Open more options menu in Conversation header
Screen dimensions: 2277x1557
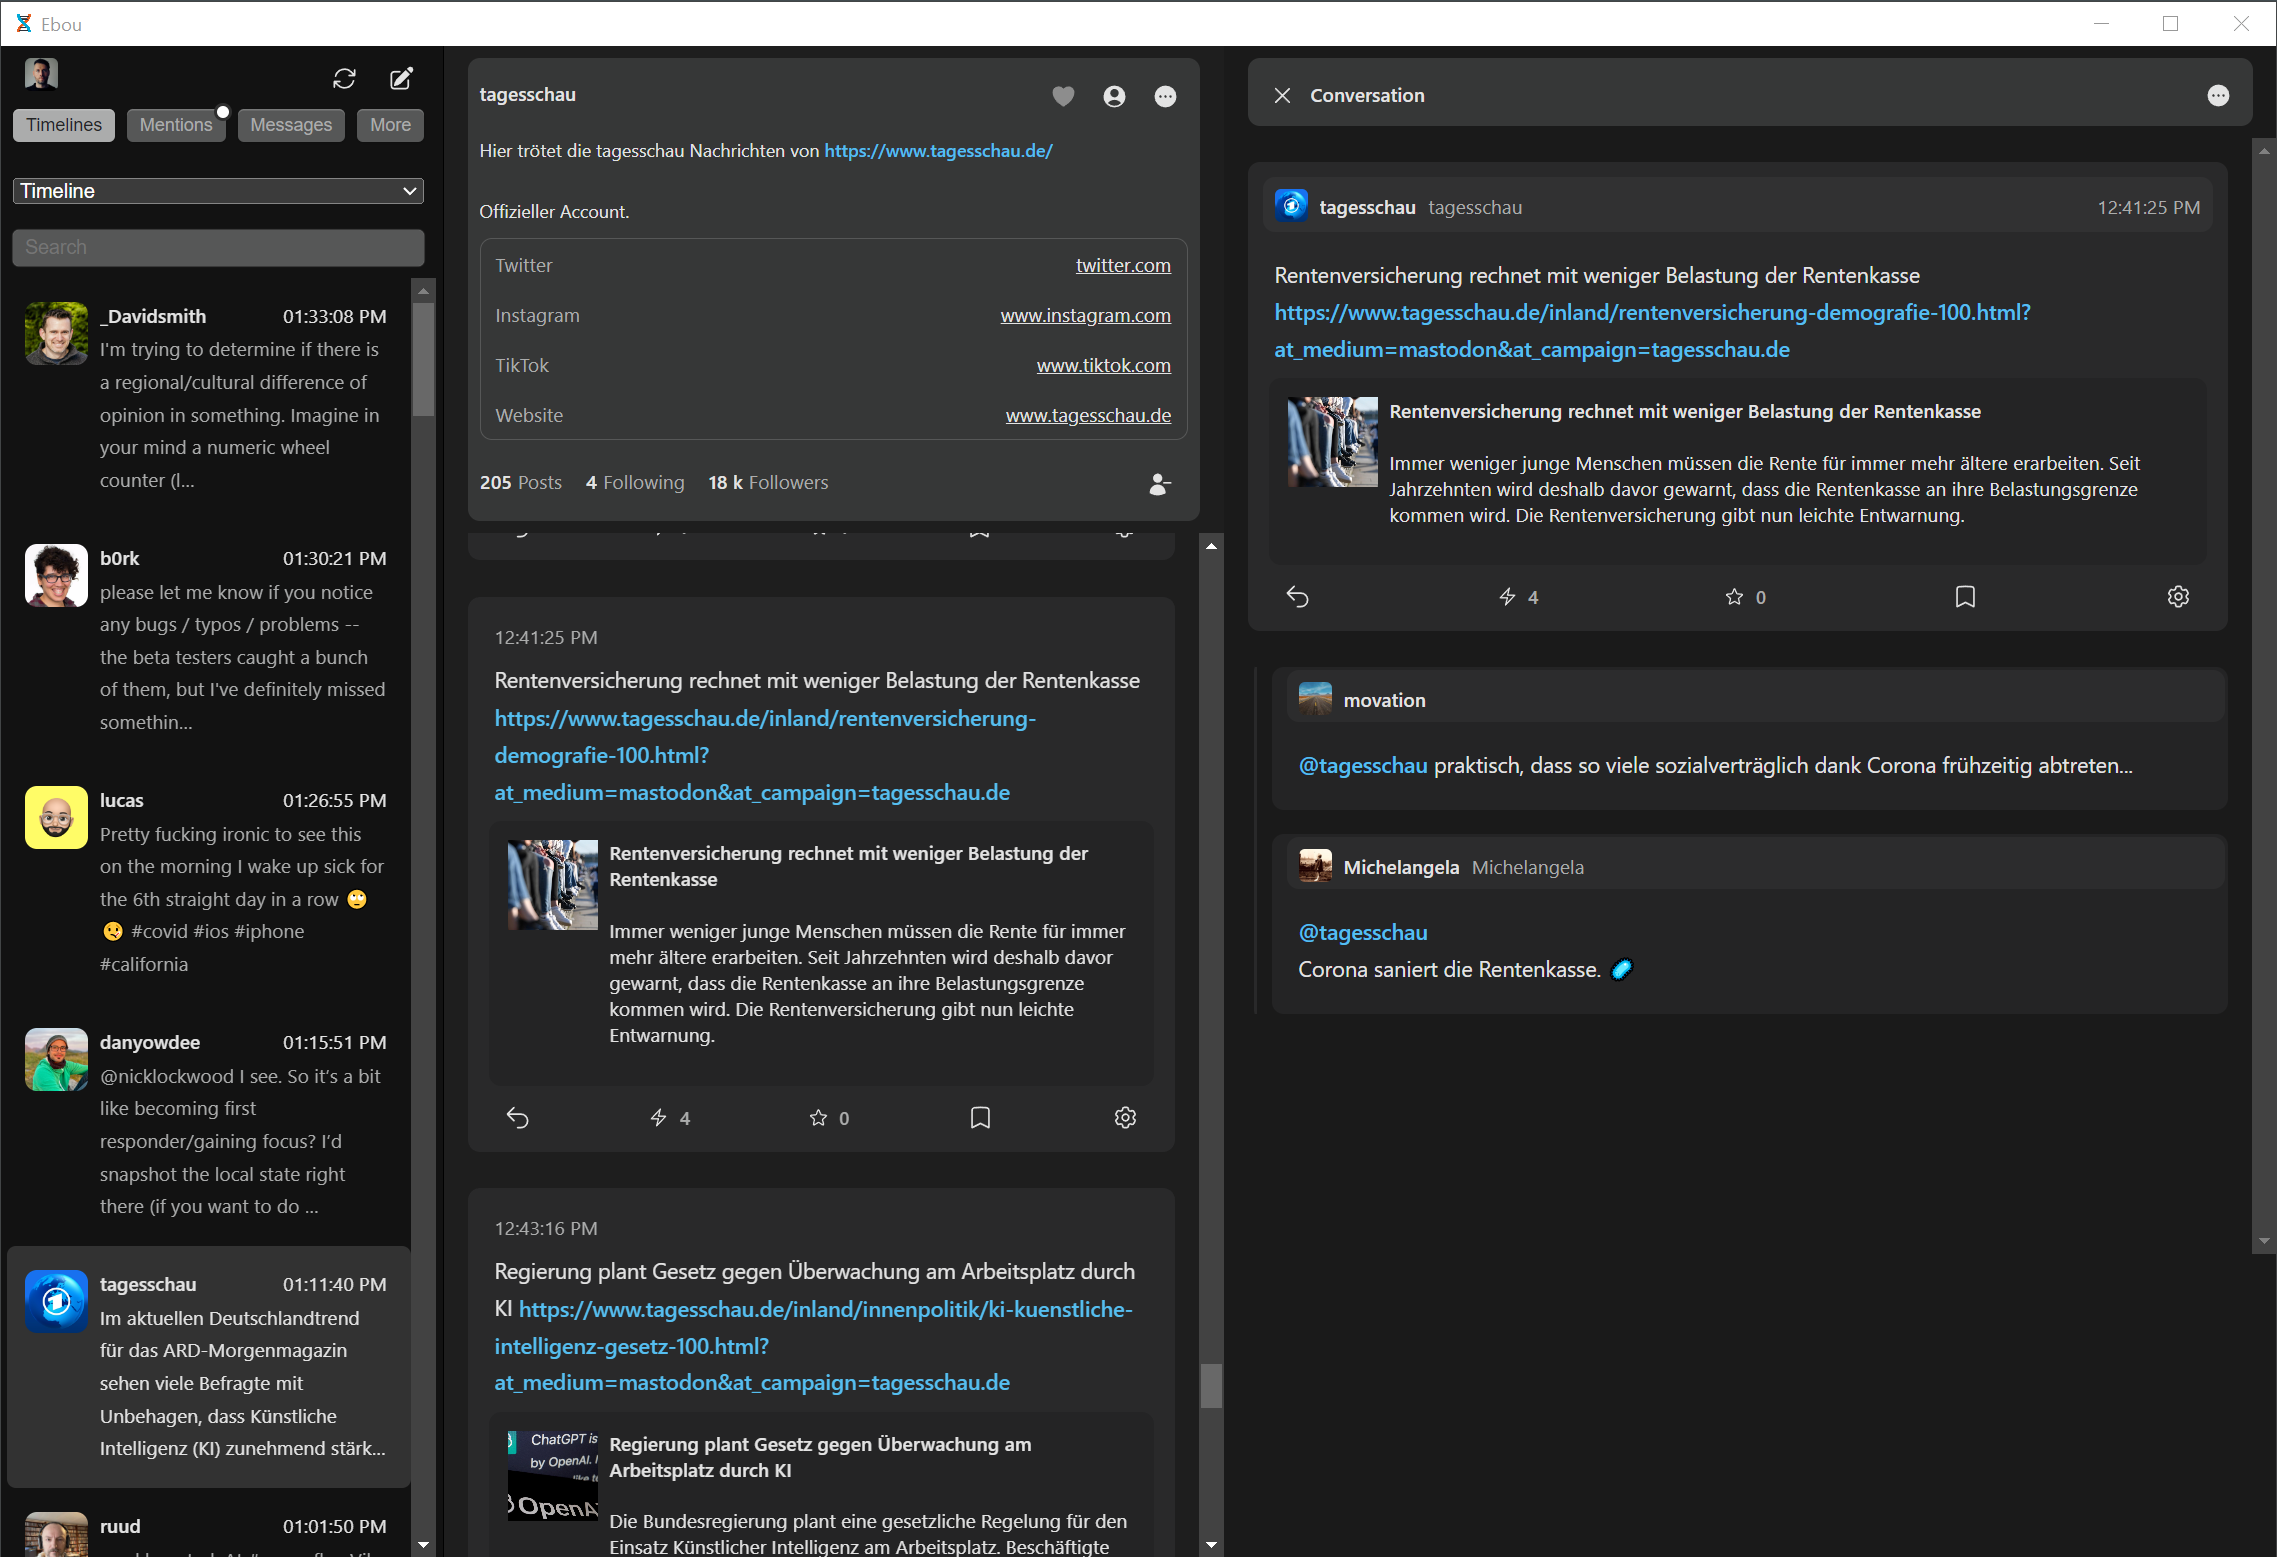click(x=2218, y=96)
